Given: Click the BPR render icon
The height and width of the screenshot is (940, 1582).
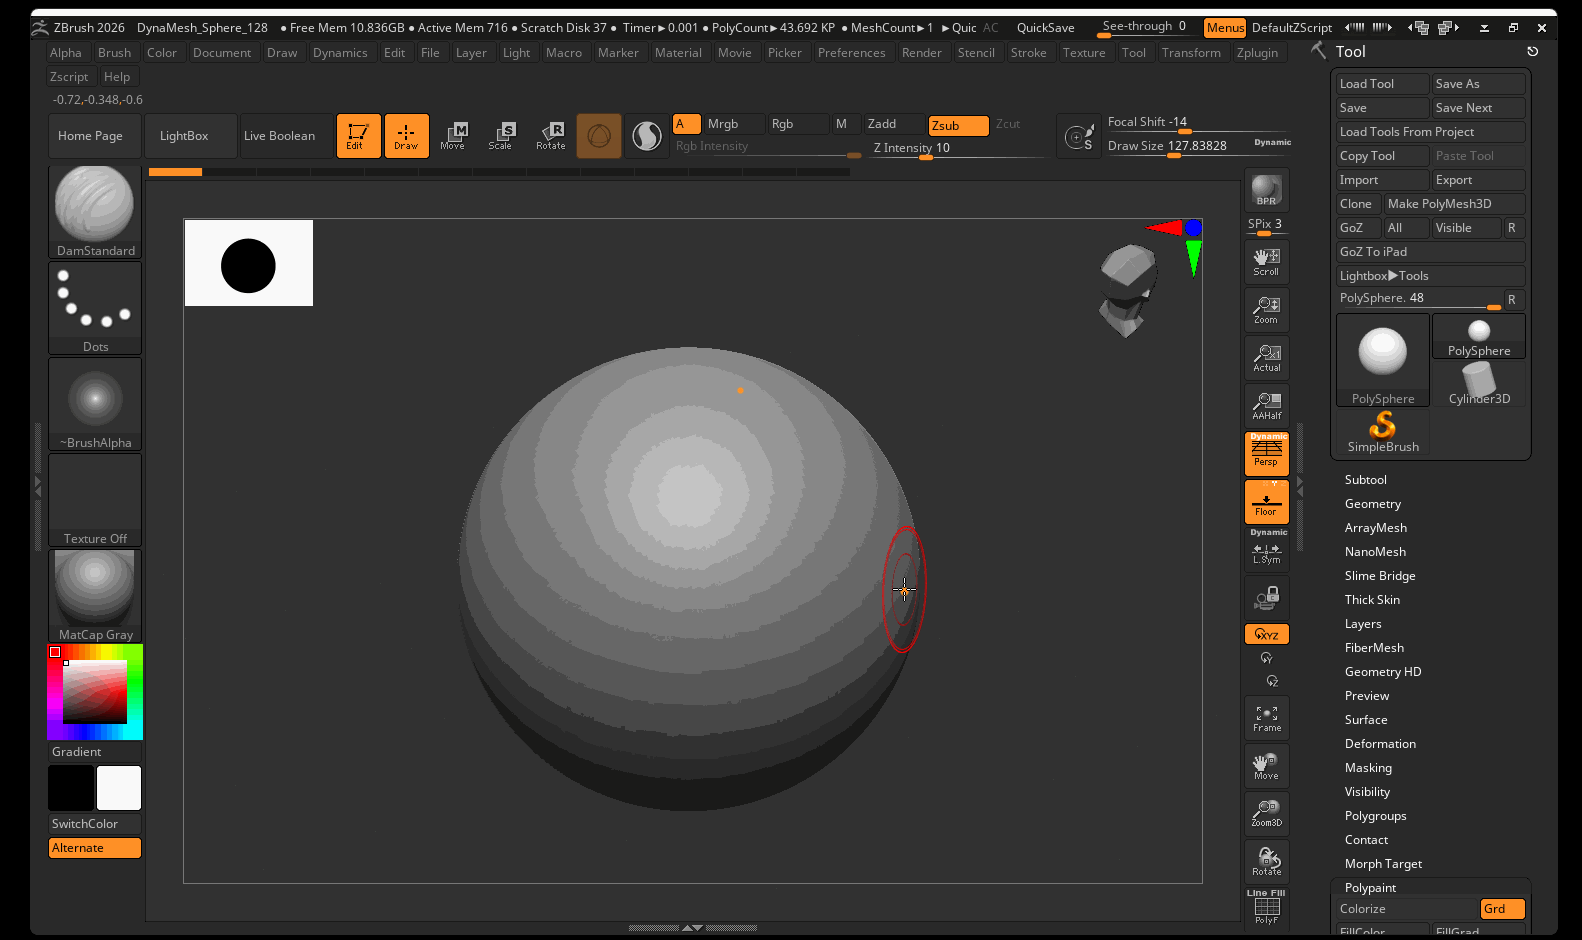Looking at the screenshot, I should coord(1266,189).
